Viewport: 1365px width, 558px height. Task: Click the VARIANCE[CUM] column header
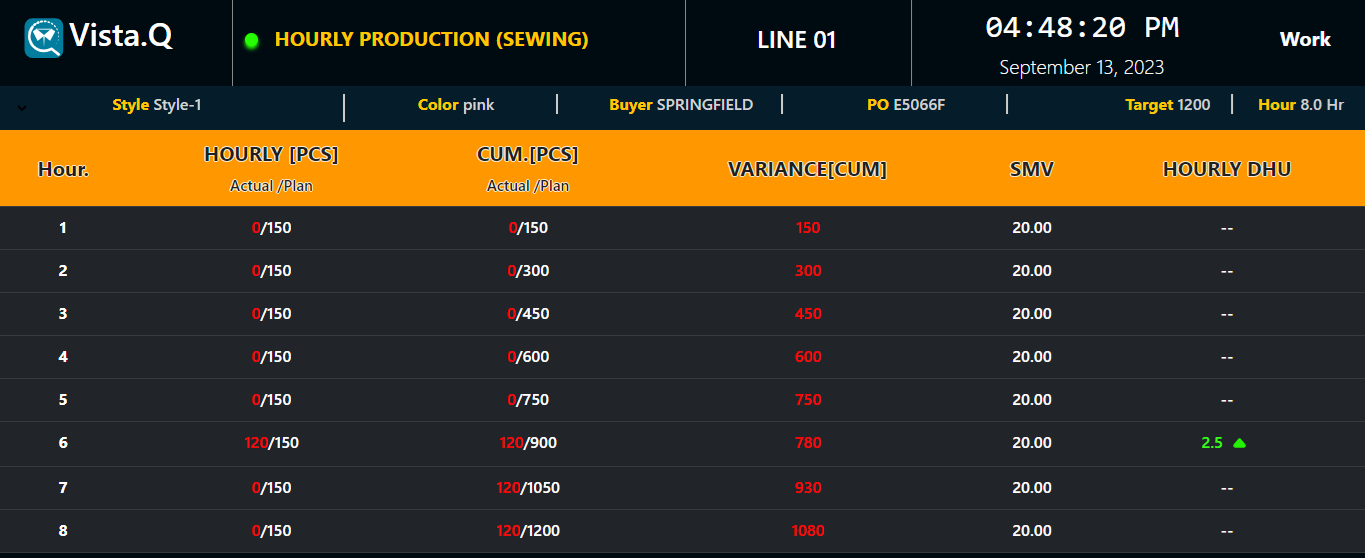[x=807, y=169]
